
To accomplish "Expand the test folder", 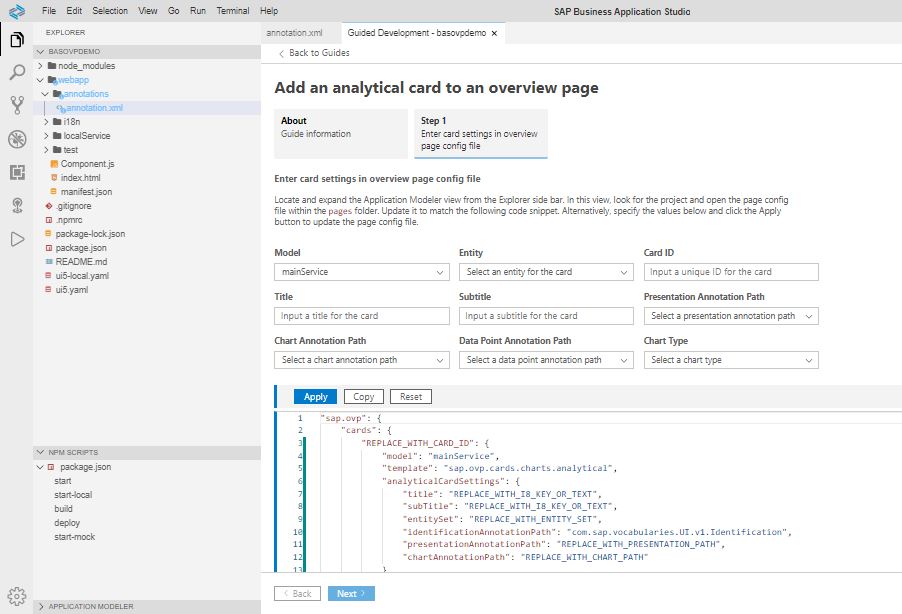I will [x=46, y=150].
